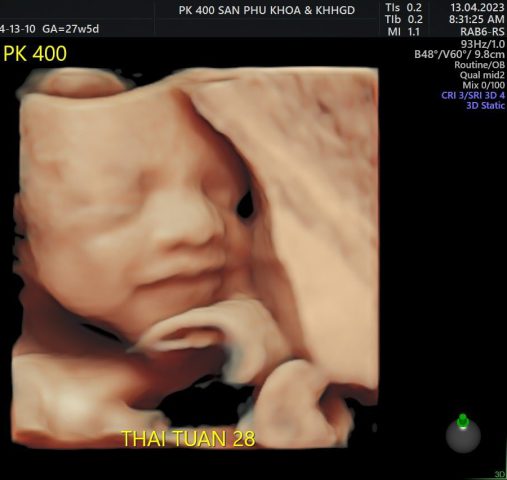This screenshot has width=507, height=480.
Task: Click the TIb 0.2 thermal index
Action: tap(404, 19)
